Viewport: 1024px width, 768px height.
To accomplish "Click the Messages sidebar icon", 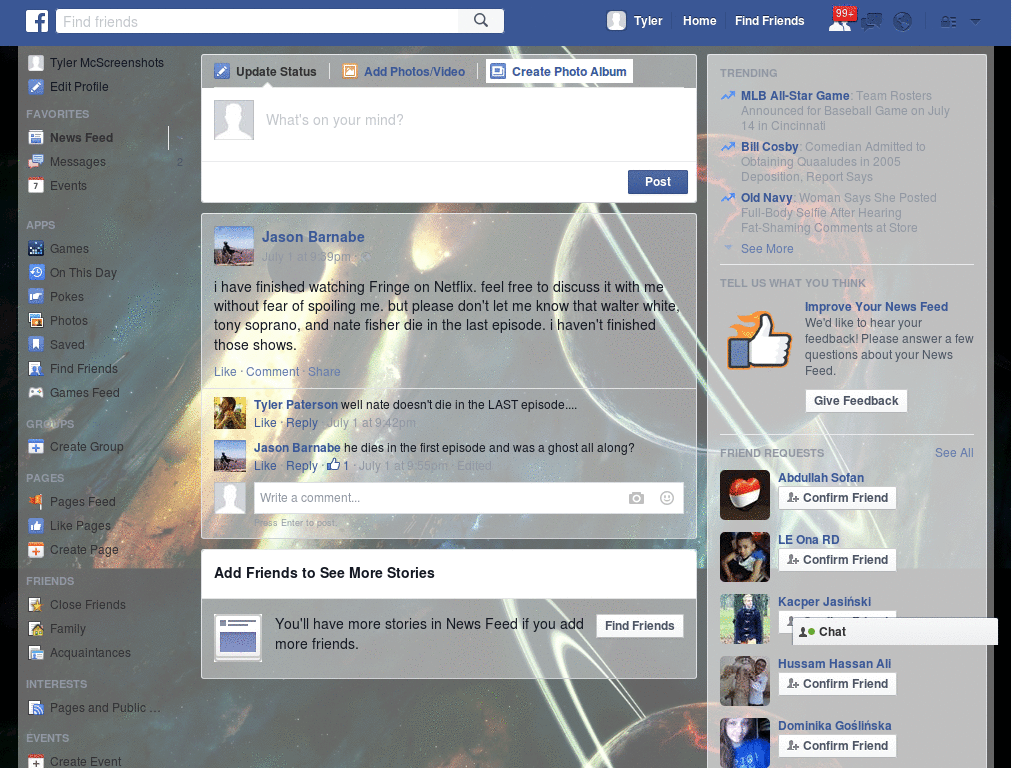I will pos(36,161).
